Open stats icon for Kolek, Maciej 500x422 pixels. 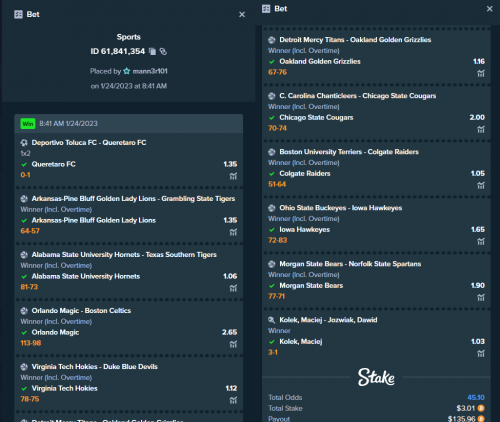coord(481,353)
